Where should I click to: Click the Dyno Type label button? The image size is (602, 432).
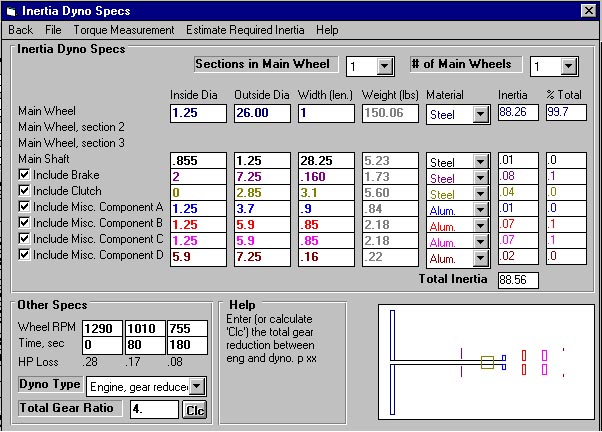point(50,384)
